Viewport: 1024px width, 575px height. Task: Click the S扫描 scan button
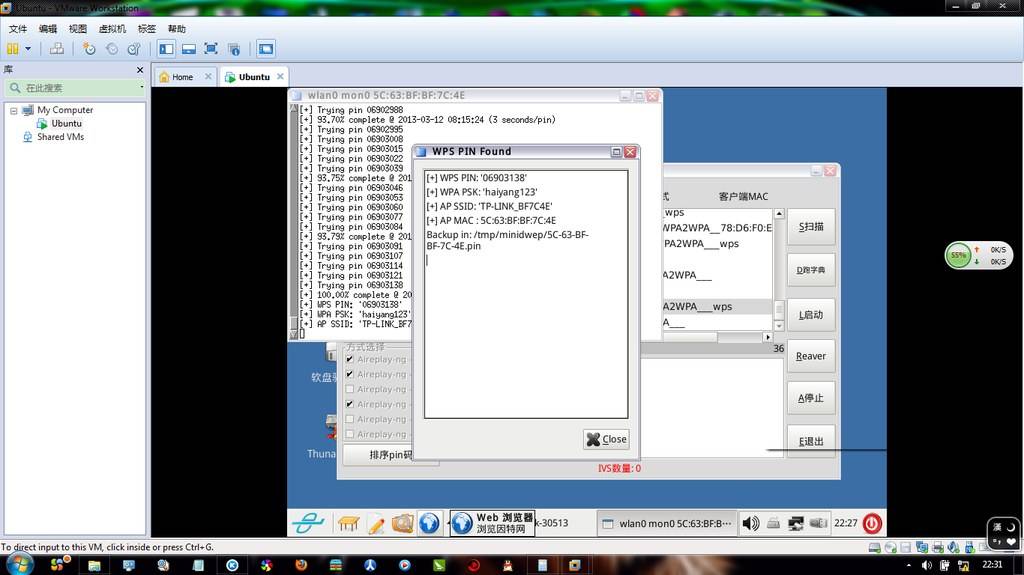tap(811, 227)
